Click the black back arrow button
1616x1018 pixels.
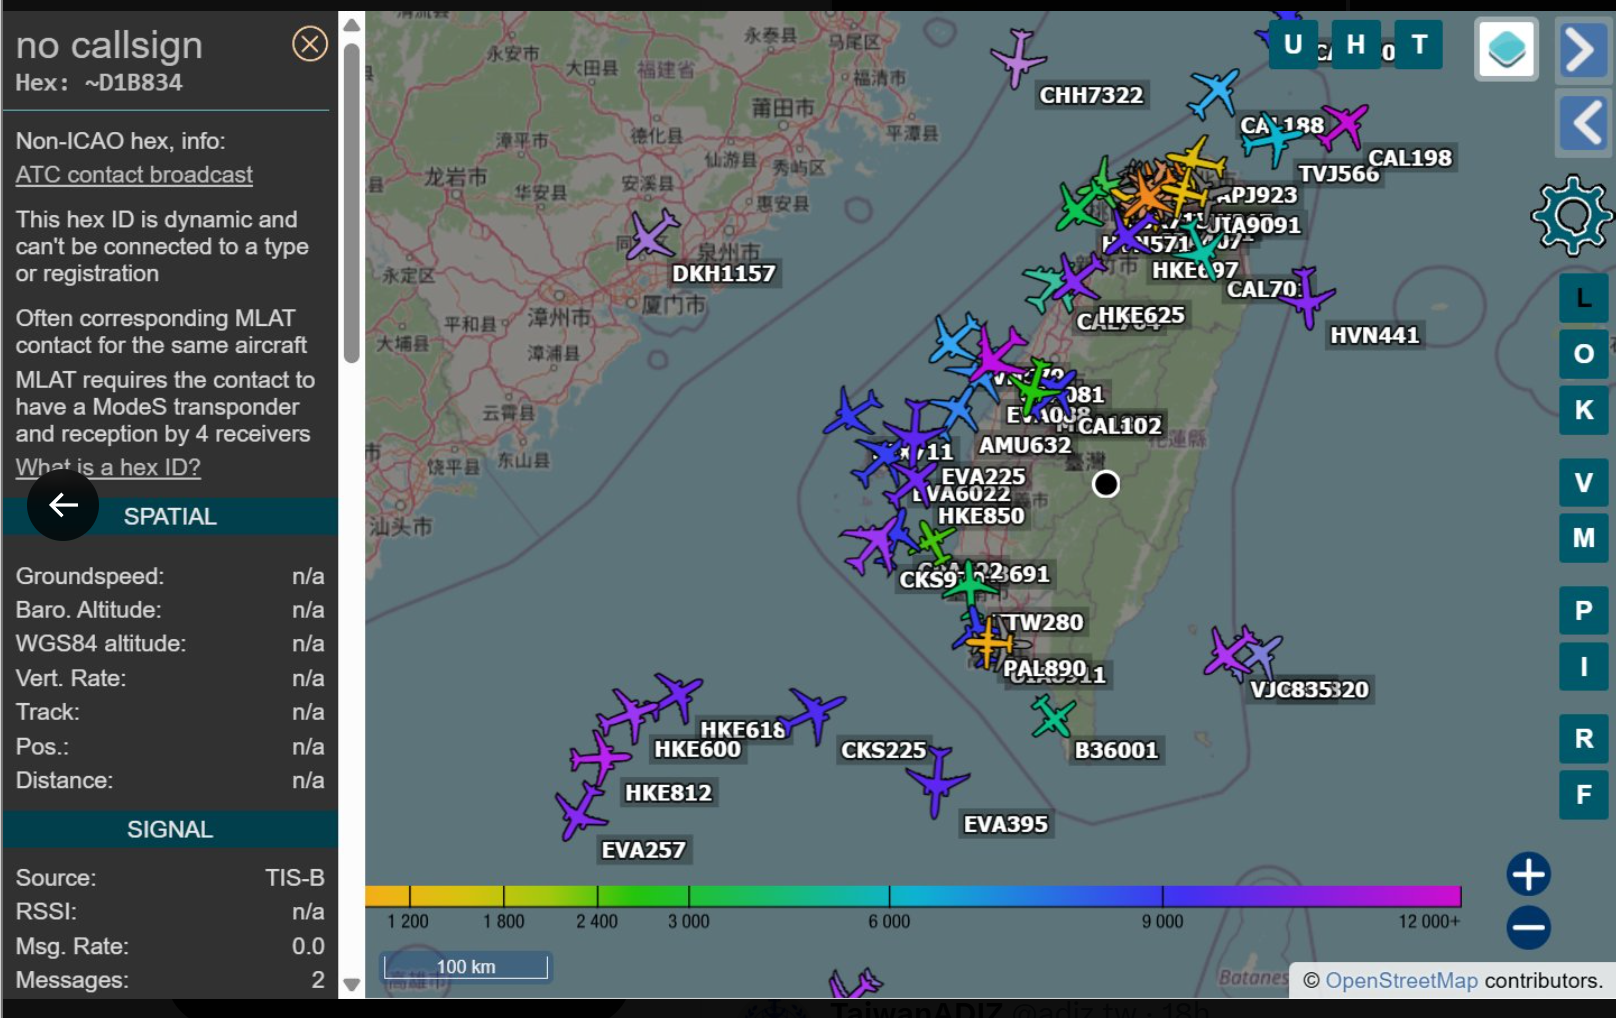click(63, 505)
